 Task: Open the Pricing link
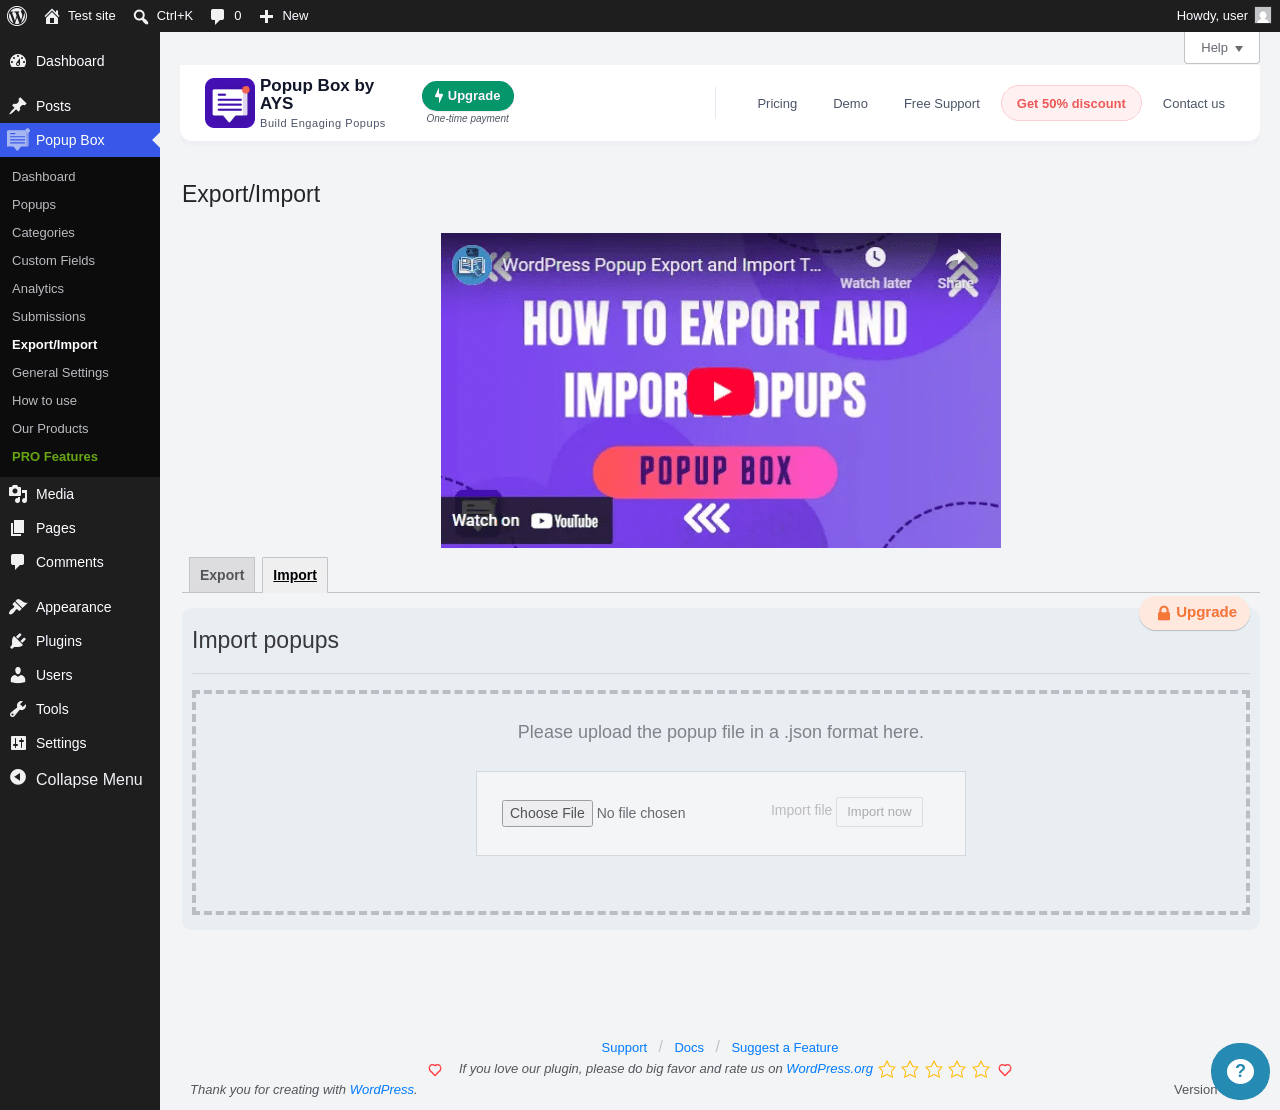pyautogui.click(x=777, y=104)
